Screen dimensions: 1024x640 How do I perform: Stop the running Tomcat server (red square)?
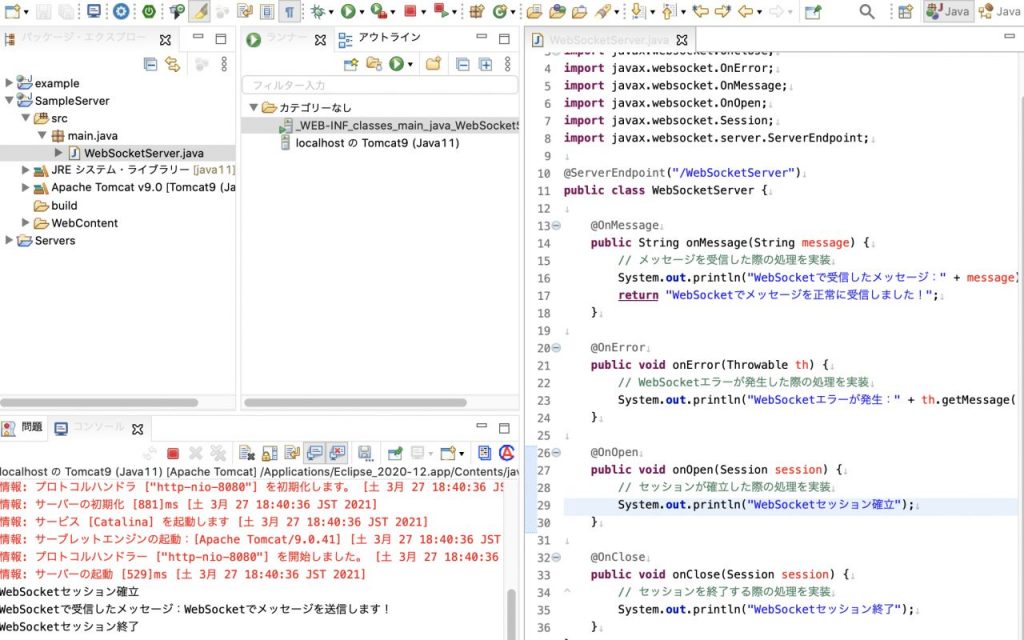click(x=173, y=453)
